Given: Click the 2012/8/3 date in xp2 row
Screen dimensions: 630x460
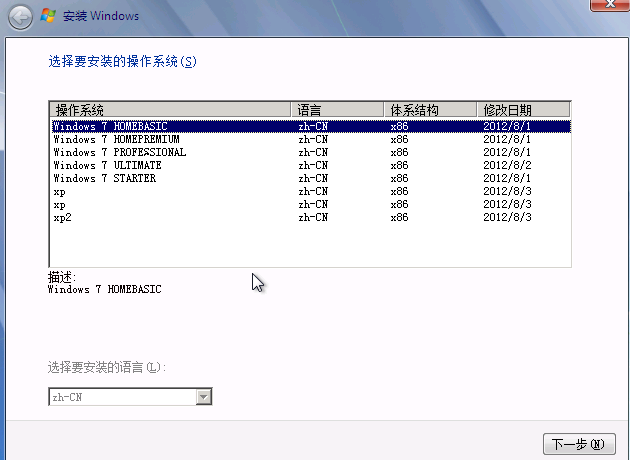Looking at the screenshot, I should click(x=507, y=217).
